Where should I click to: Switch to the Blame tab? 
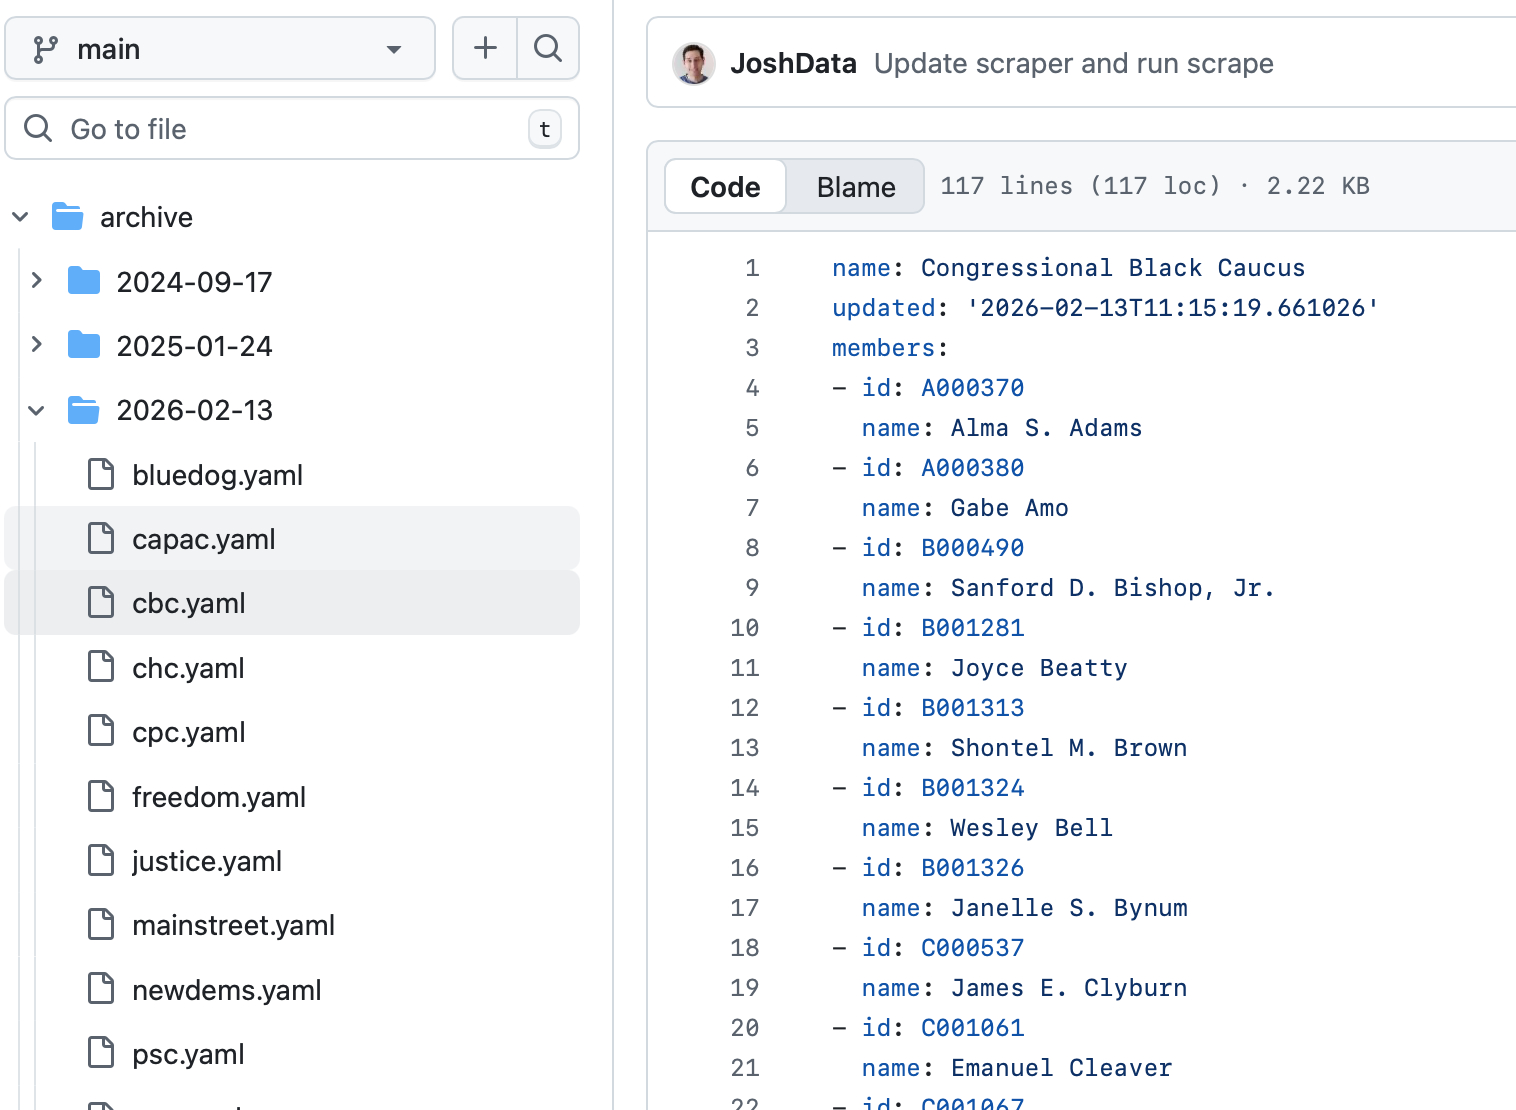(855, 186)
